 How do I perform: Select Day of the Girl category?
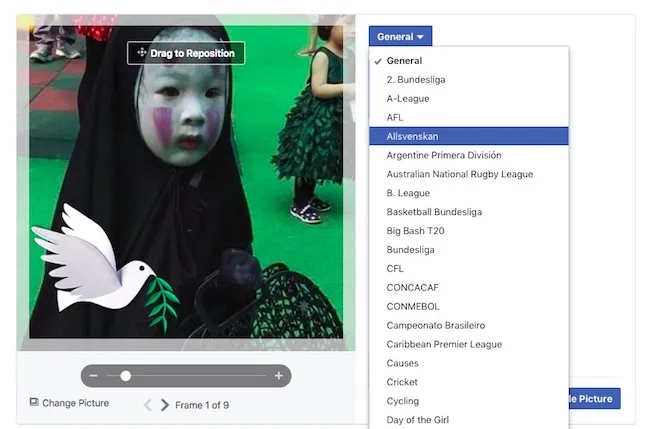tap(417, 420)
